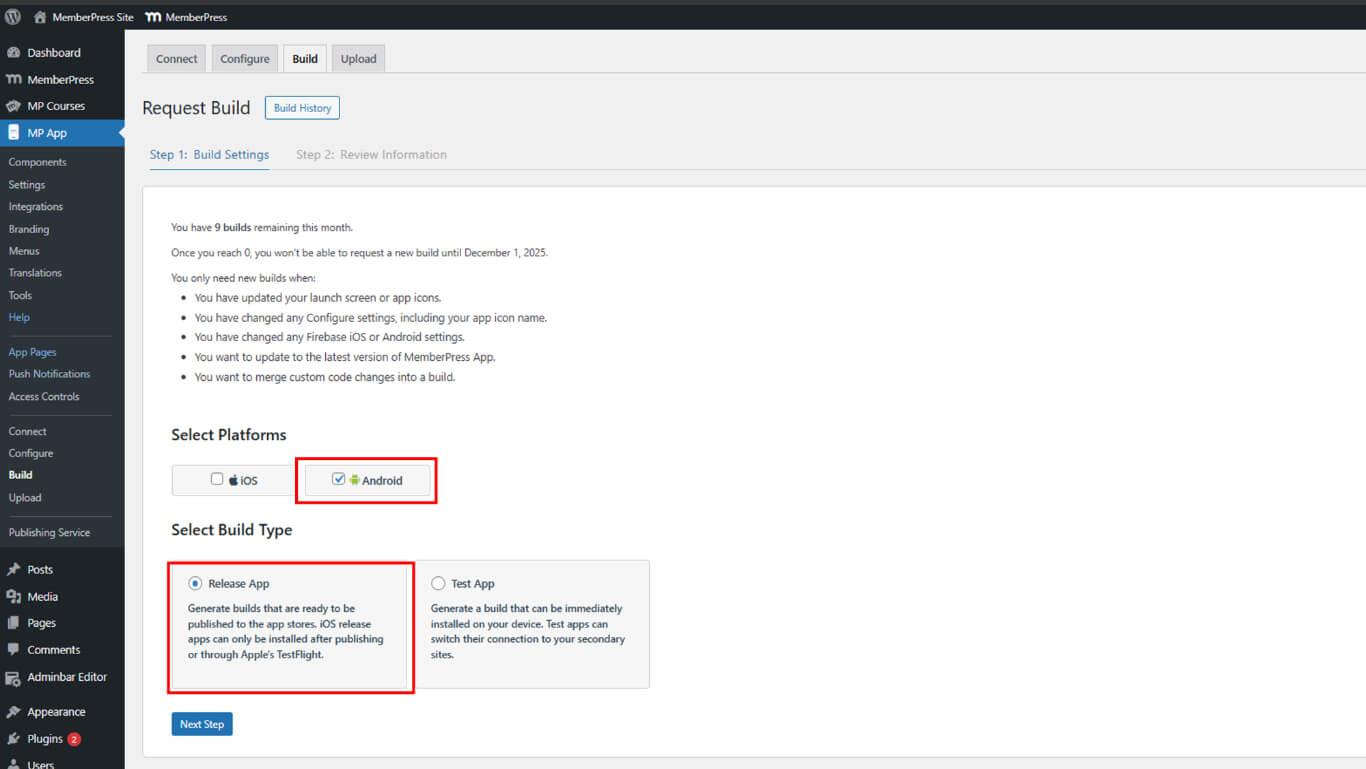
Task: Click the Comments speech bubble icon
Action: 13,650
